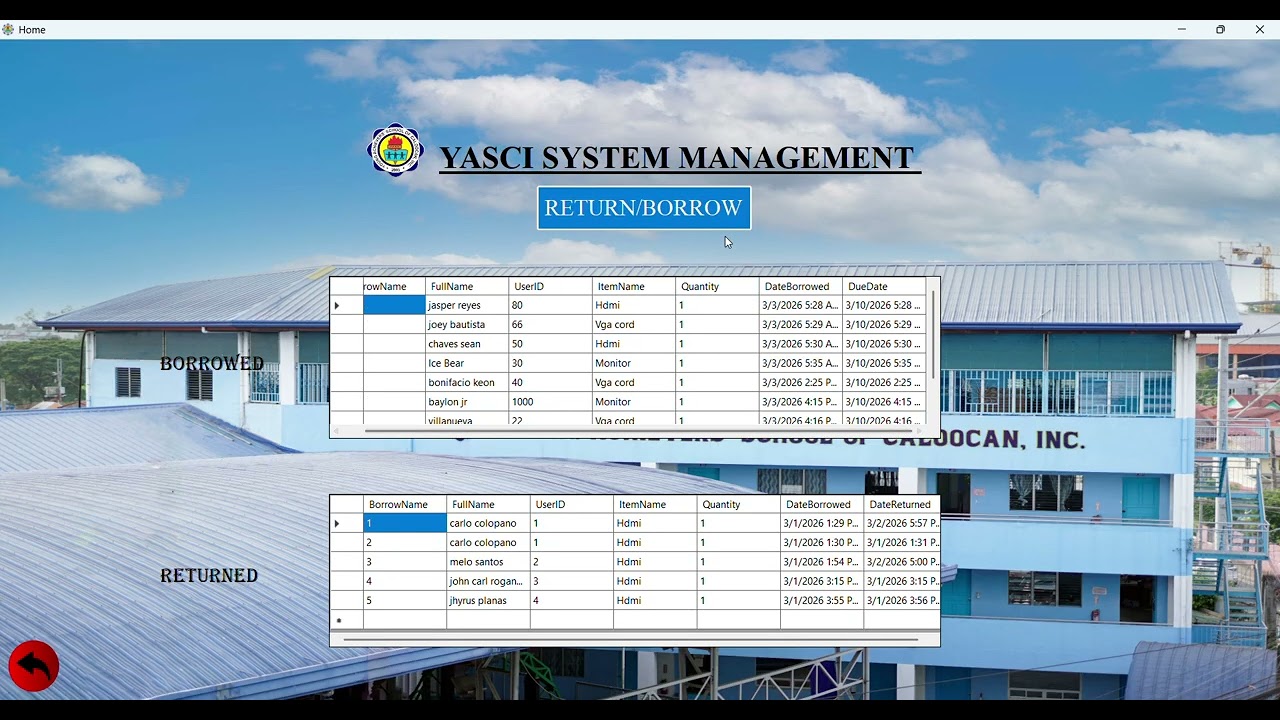
Task: Sort borrowed table by FullName header
Action: pos(467,286)
